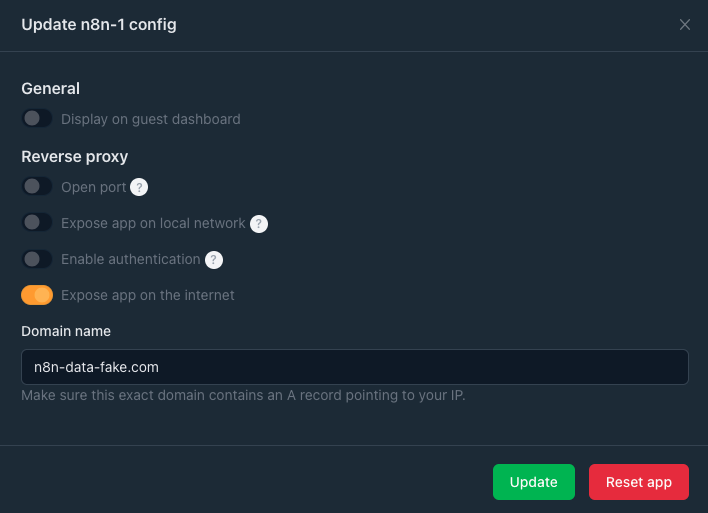Enable the Open port switch
The width and height of the screenshot is (708, 513).
pyautogui.click(x=37, y=187)
